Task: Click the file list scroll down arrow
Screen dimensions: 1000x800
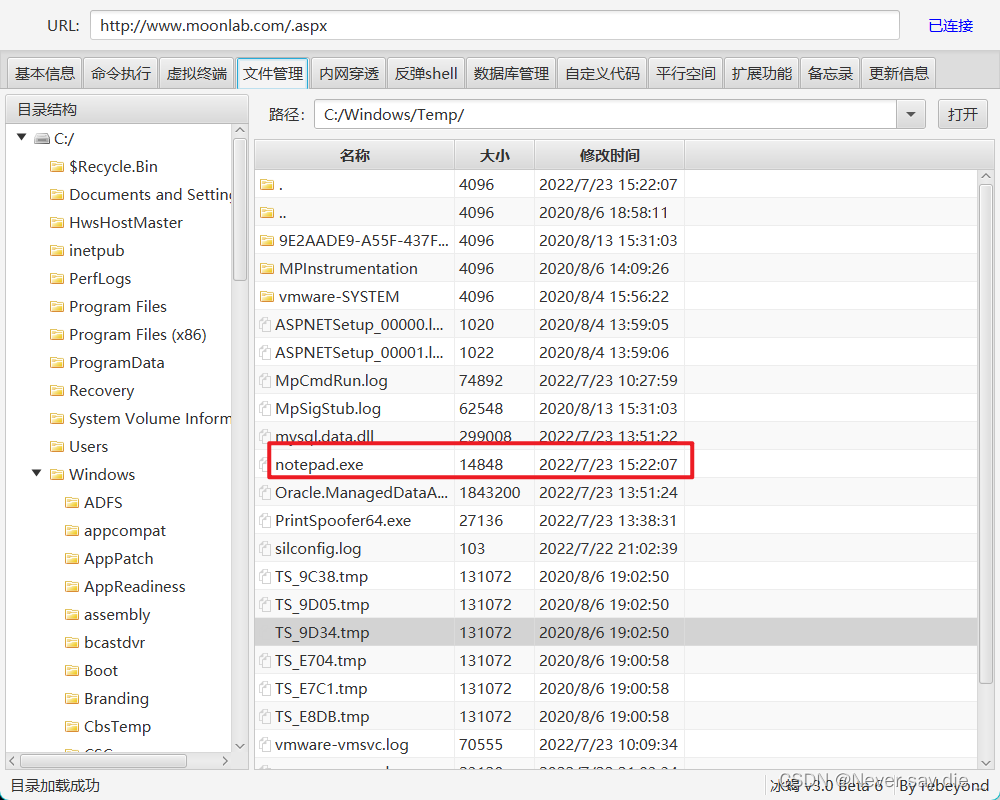Action: click(x=986, y=762)
